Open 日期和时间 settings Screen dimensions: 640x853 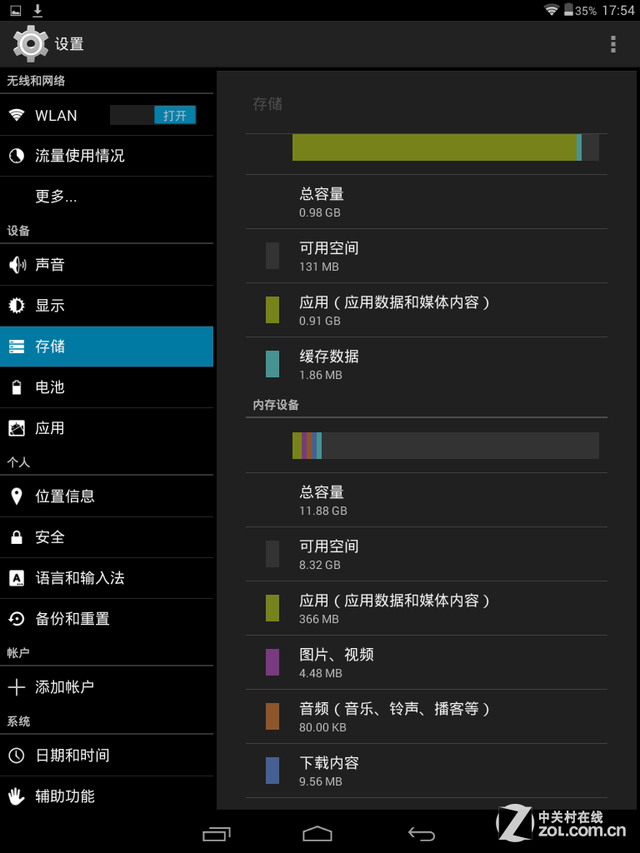72,755
